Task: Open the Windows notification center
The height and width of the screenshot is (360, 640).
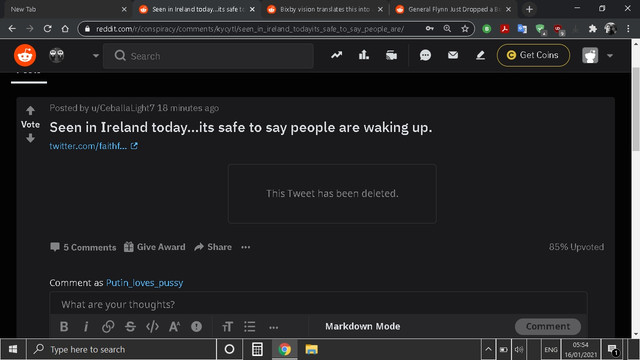Action: (x=612, y=349)
